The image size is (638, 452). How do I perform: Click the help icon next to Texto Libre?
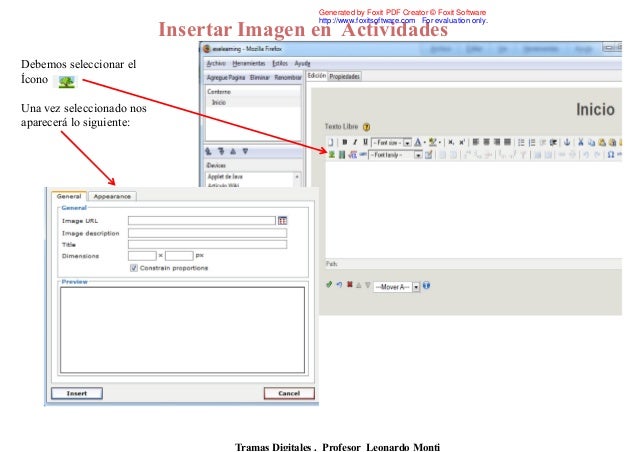point(367,127)
